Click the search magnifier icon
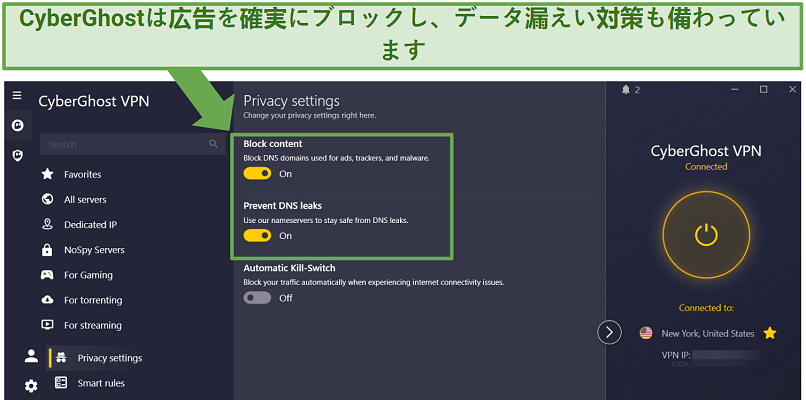 [214, 144]
